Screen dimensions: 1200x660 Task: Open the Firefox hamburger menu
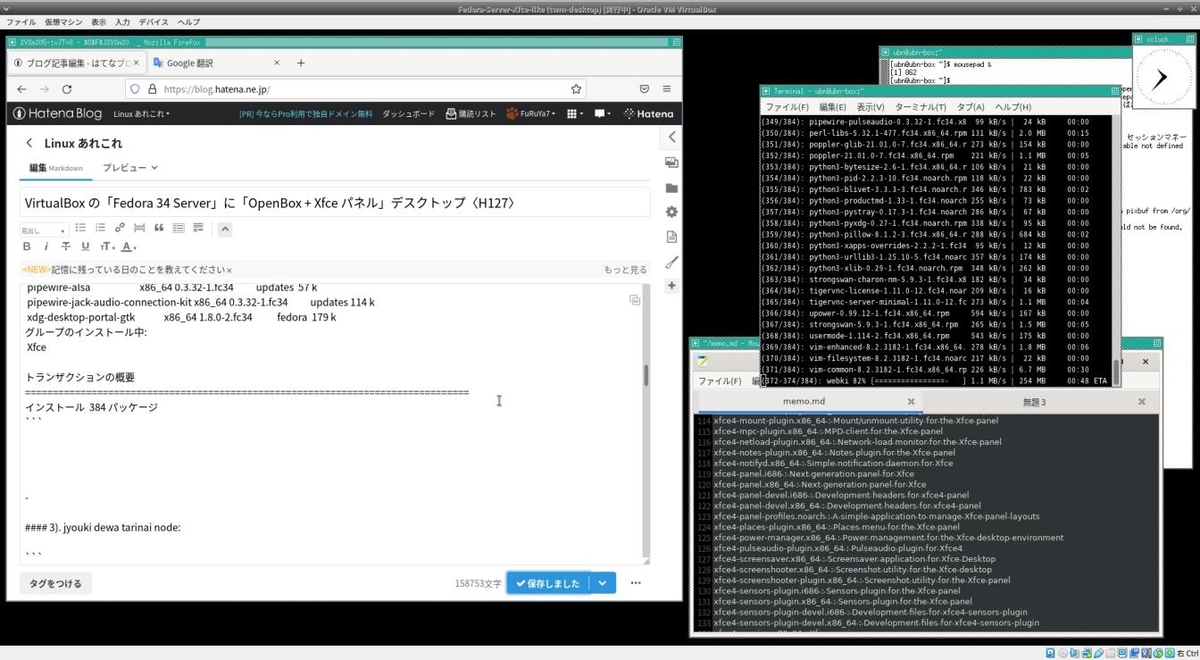[x=667, y=89]
